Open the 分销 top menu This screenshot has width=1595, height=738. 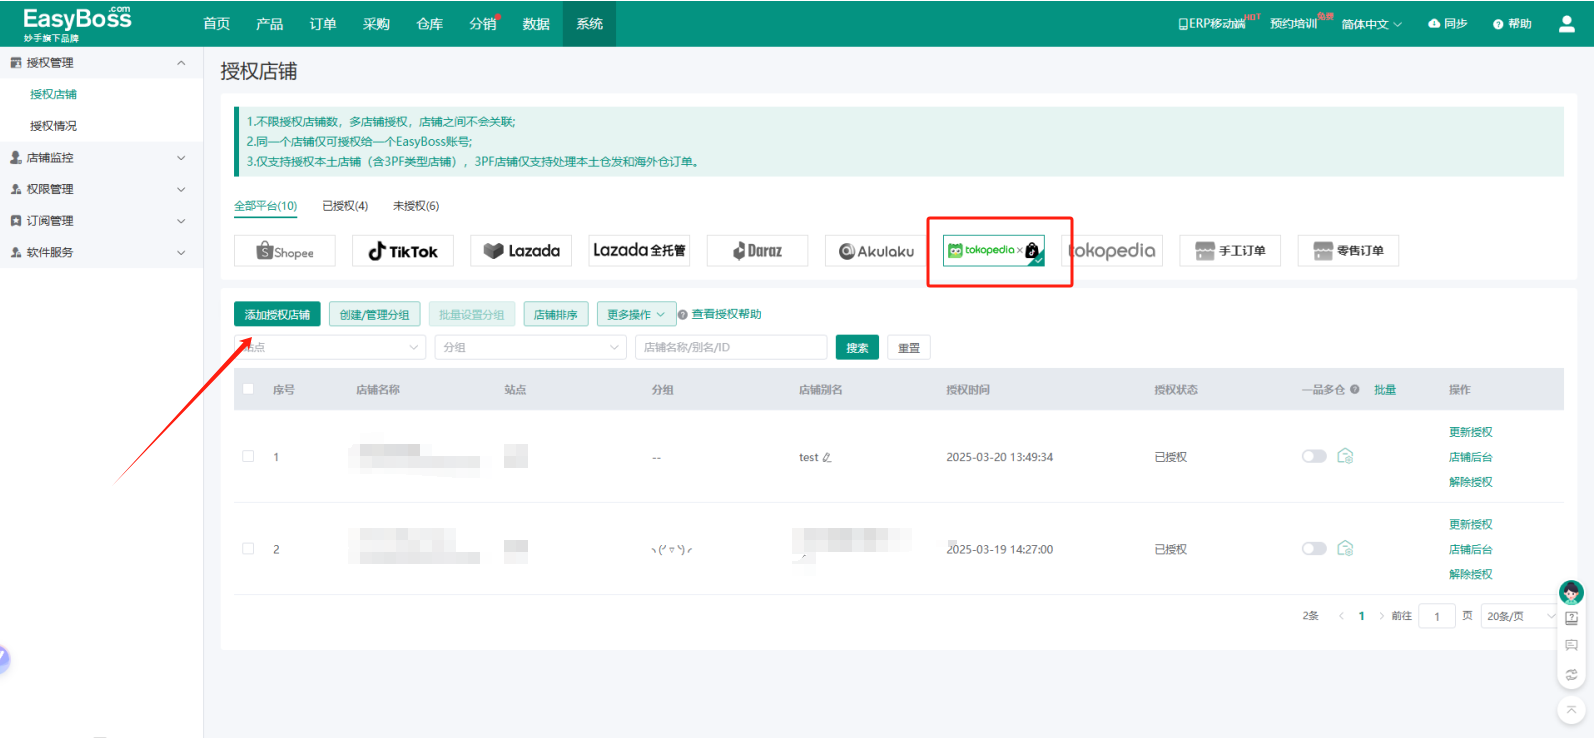coord(483,24)
